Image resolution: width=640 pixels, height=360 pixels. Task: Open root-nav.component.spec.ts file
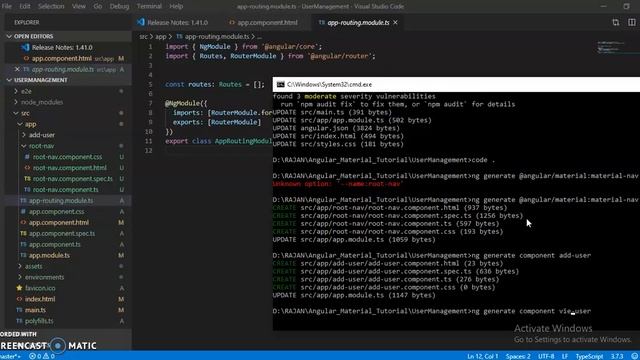72,179
